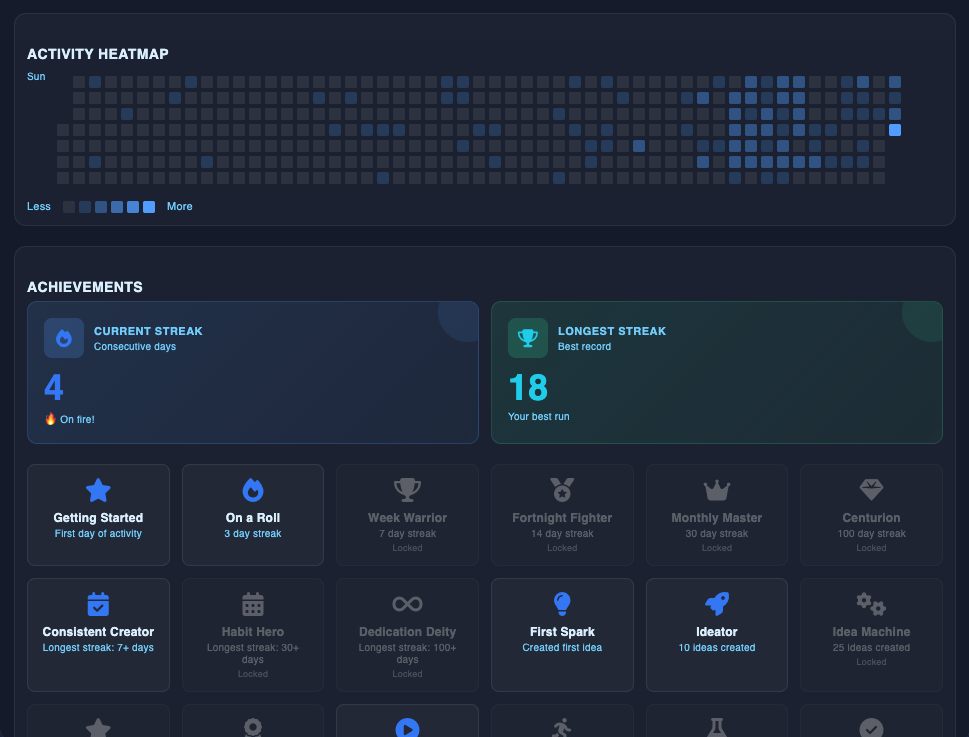Click the medal icon on Fortnight Fighter

click(561, 489)
